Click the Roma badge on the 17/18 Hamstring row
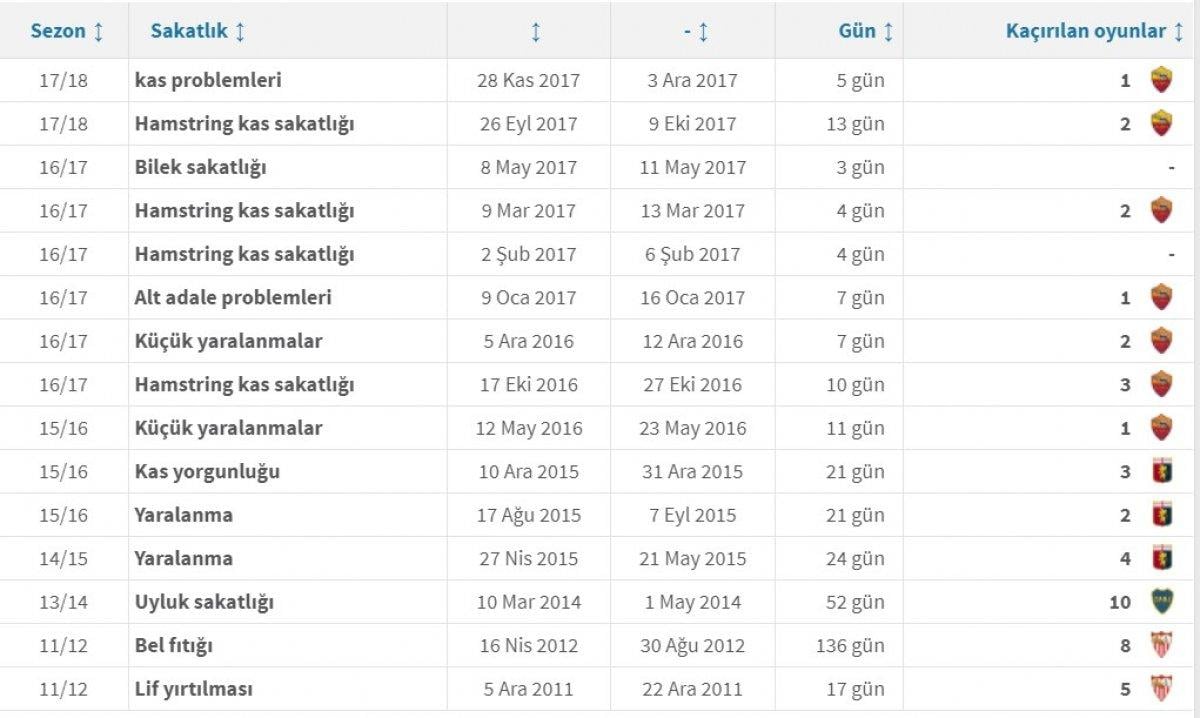 pos(1160,124)
